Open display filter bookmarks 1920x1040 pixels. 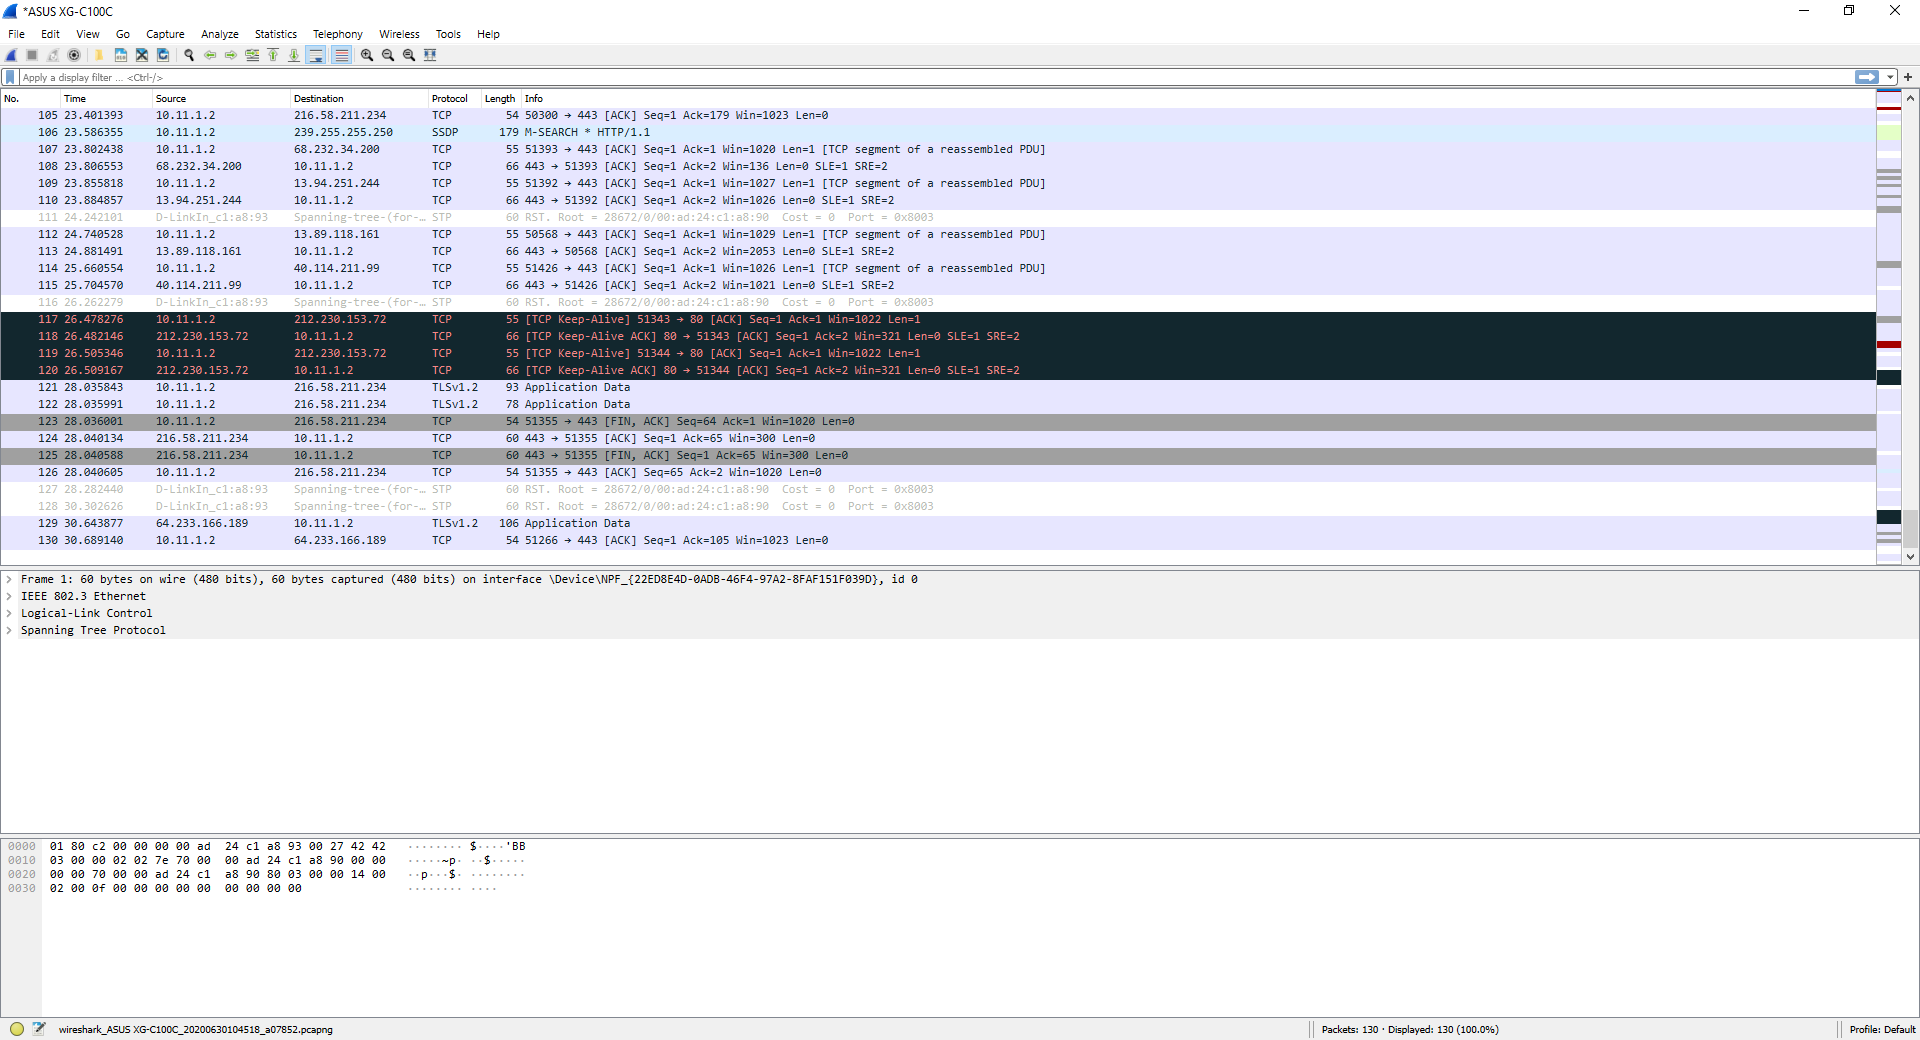pos(10,77)
